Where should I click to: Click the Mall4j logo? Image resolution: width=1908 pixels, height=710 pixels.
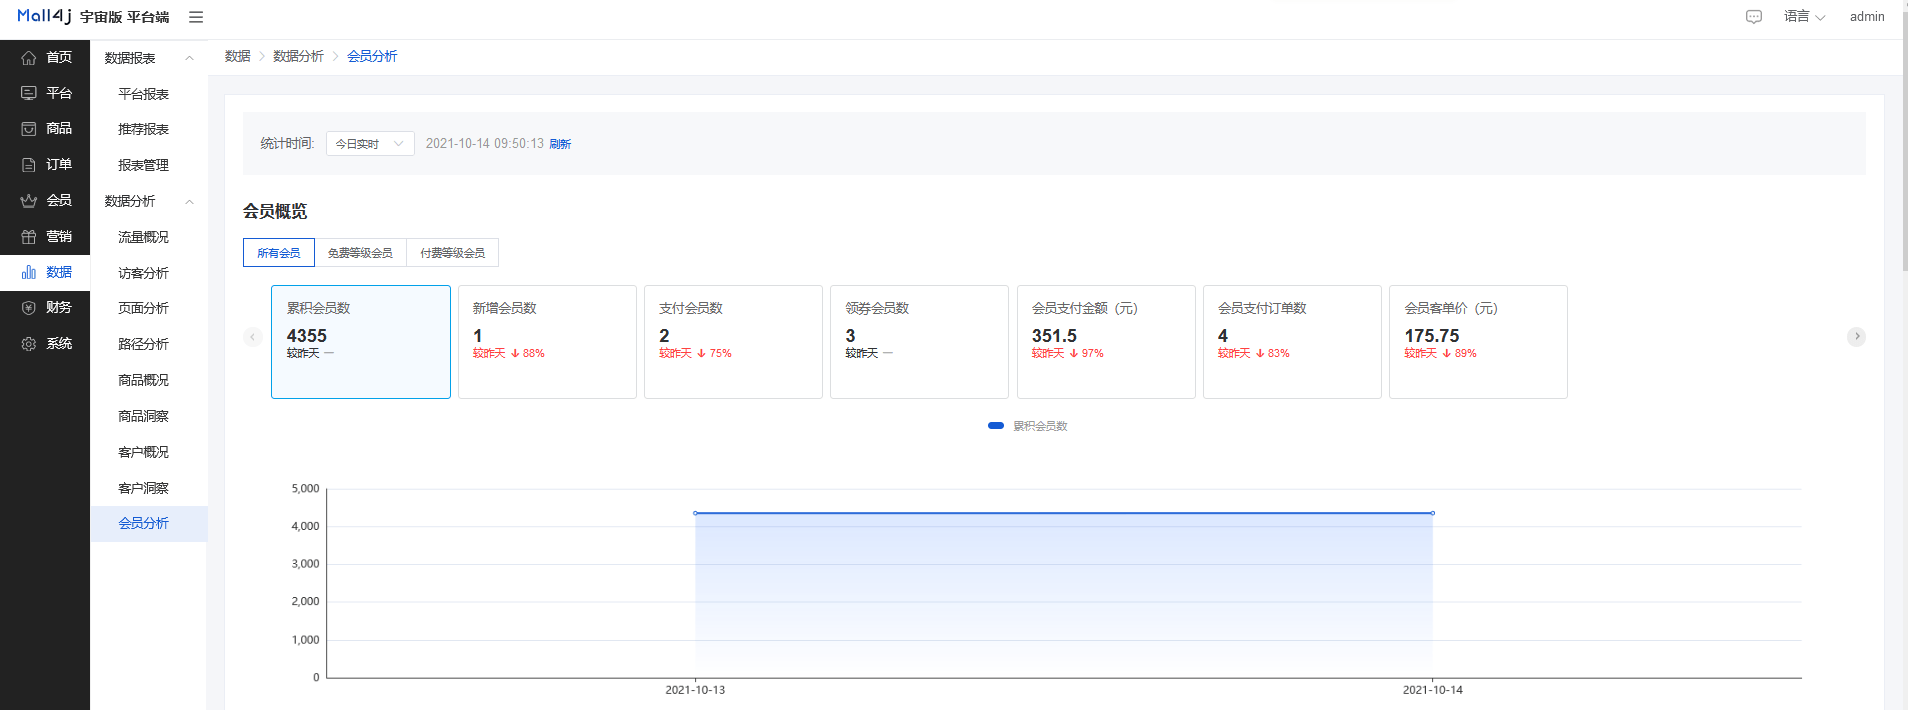44,16
